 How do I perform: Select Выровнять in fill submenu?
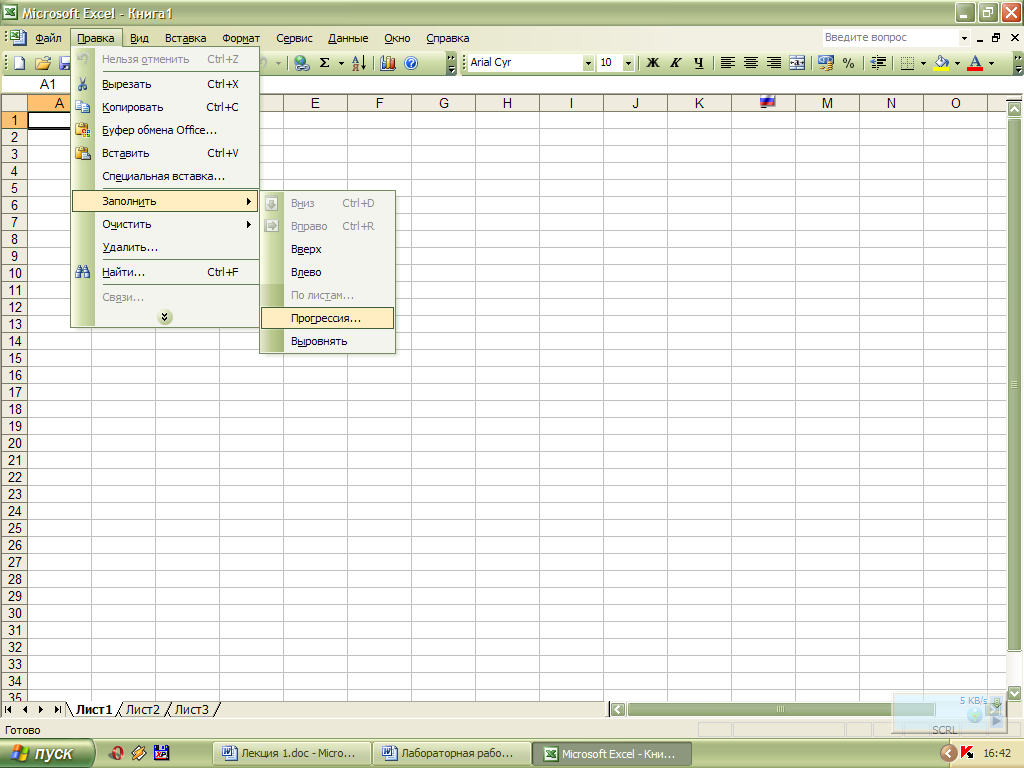coord(327,341)
